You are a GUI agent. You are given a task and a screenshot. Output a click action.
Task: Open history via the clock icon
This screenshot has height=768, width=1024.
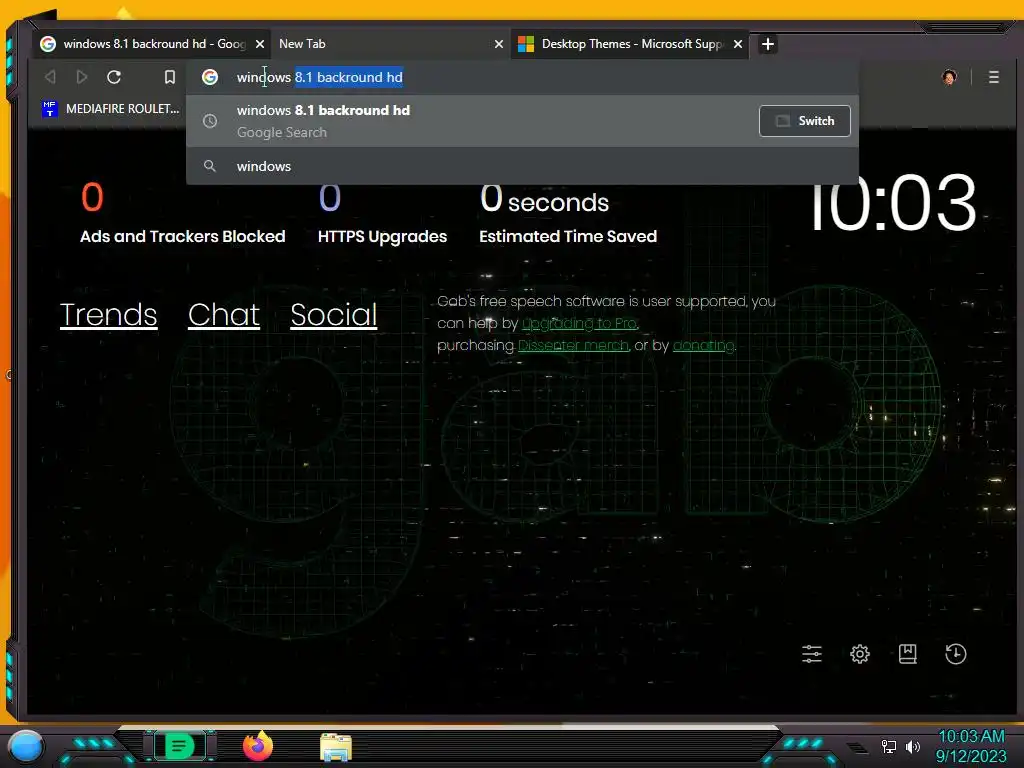tap(955, 654)
